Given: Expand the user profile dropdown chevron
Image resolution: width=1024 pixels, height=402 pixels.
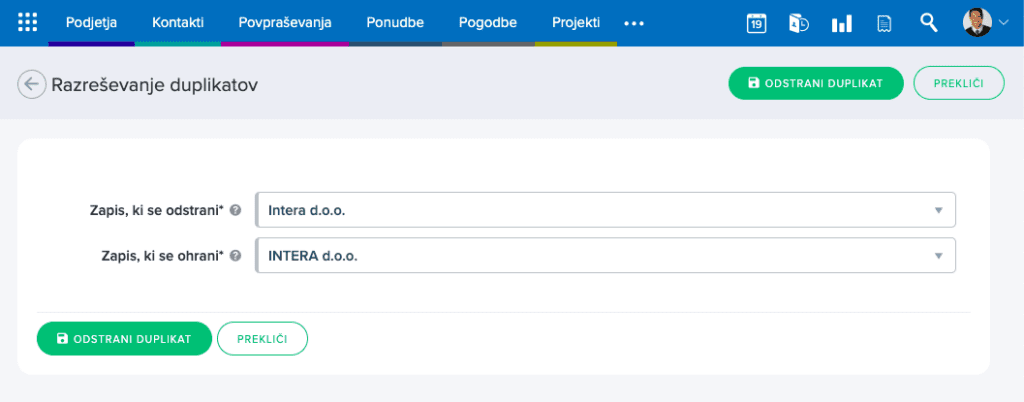Looking at the screenshot, I should [1003, 23].
